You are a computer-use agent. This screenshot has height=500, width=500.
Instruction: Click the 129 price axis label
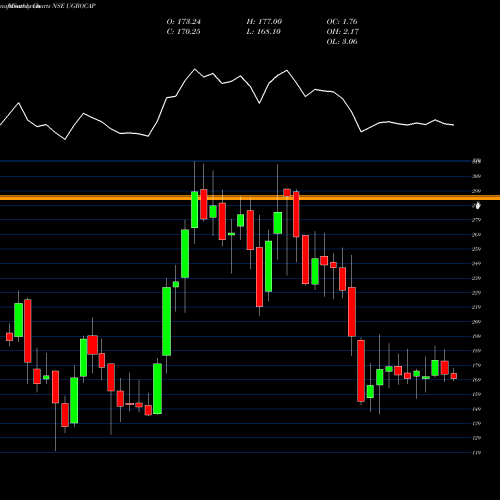coord(477,438)
